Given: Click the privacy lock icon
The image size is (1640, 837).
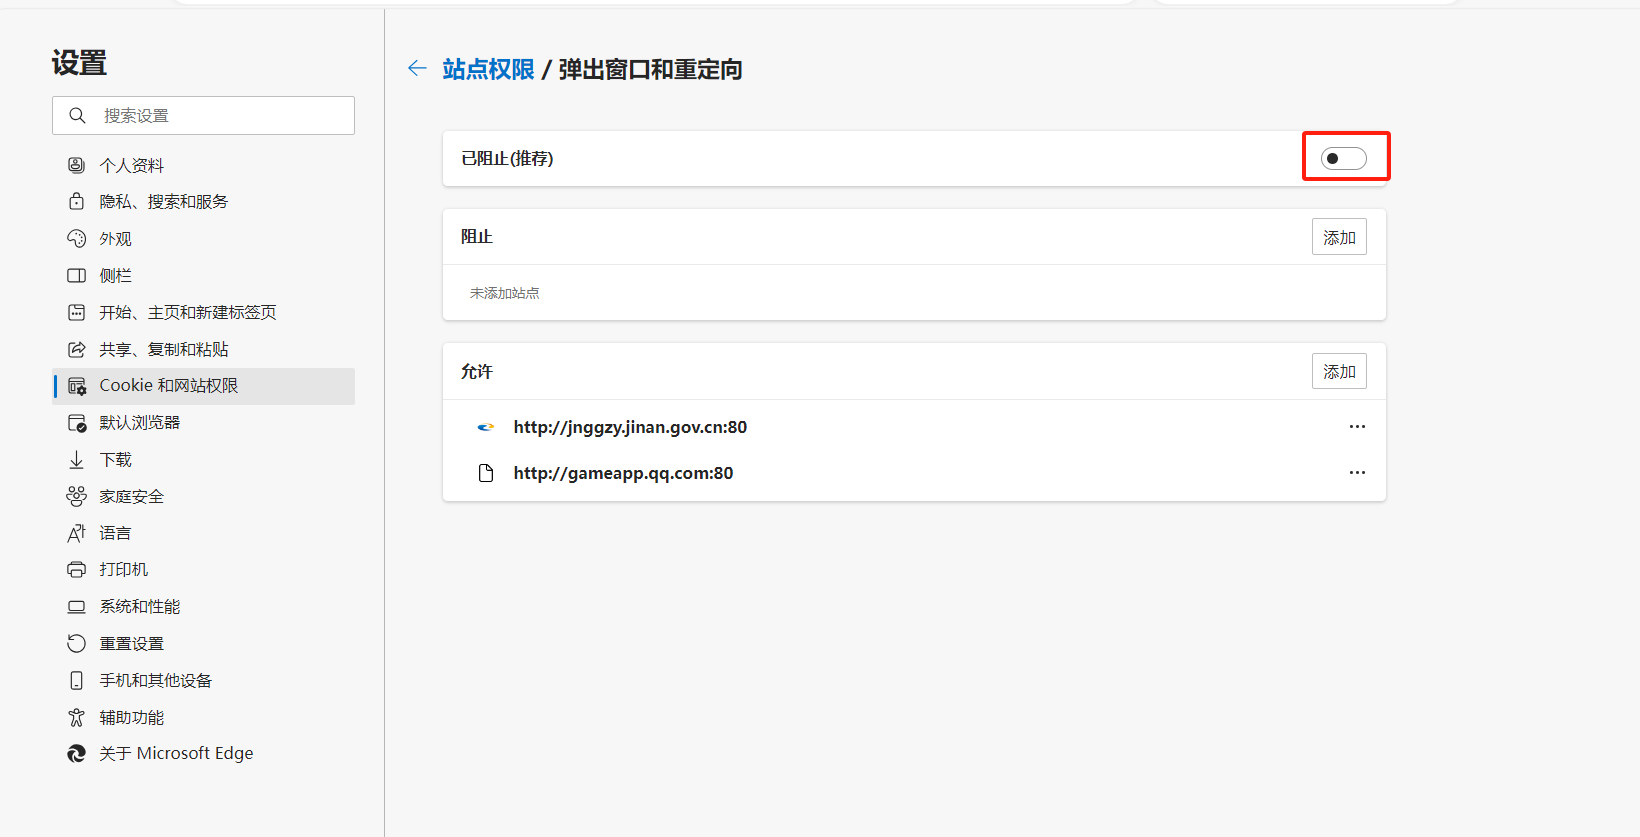Looking at the screenshot, I should pos(76,202).
